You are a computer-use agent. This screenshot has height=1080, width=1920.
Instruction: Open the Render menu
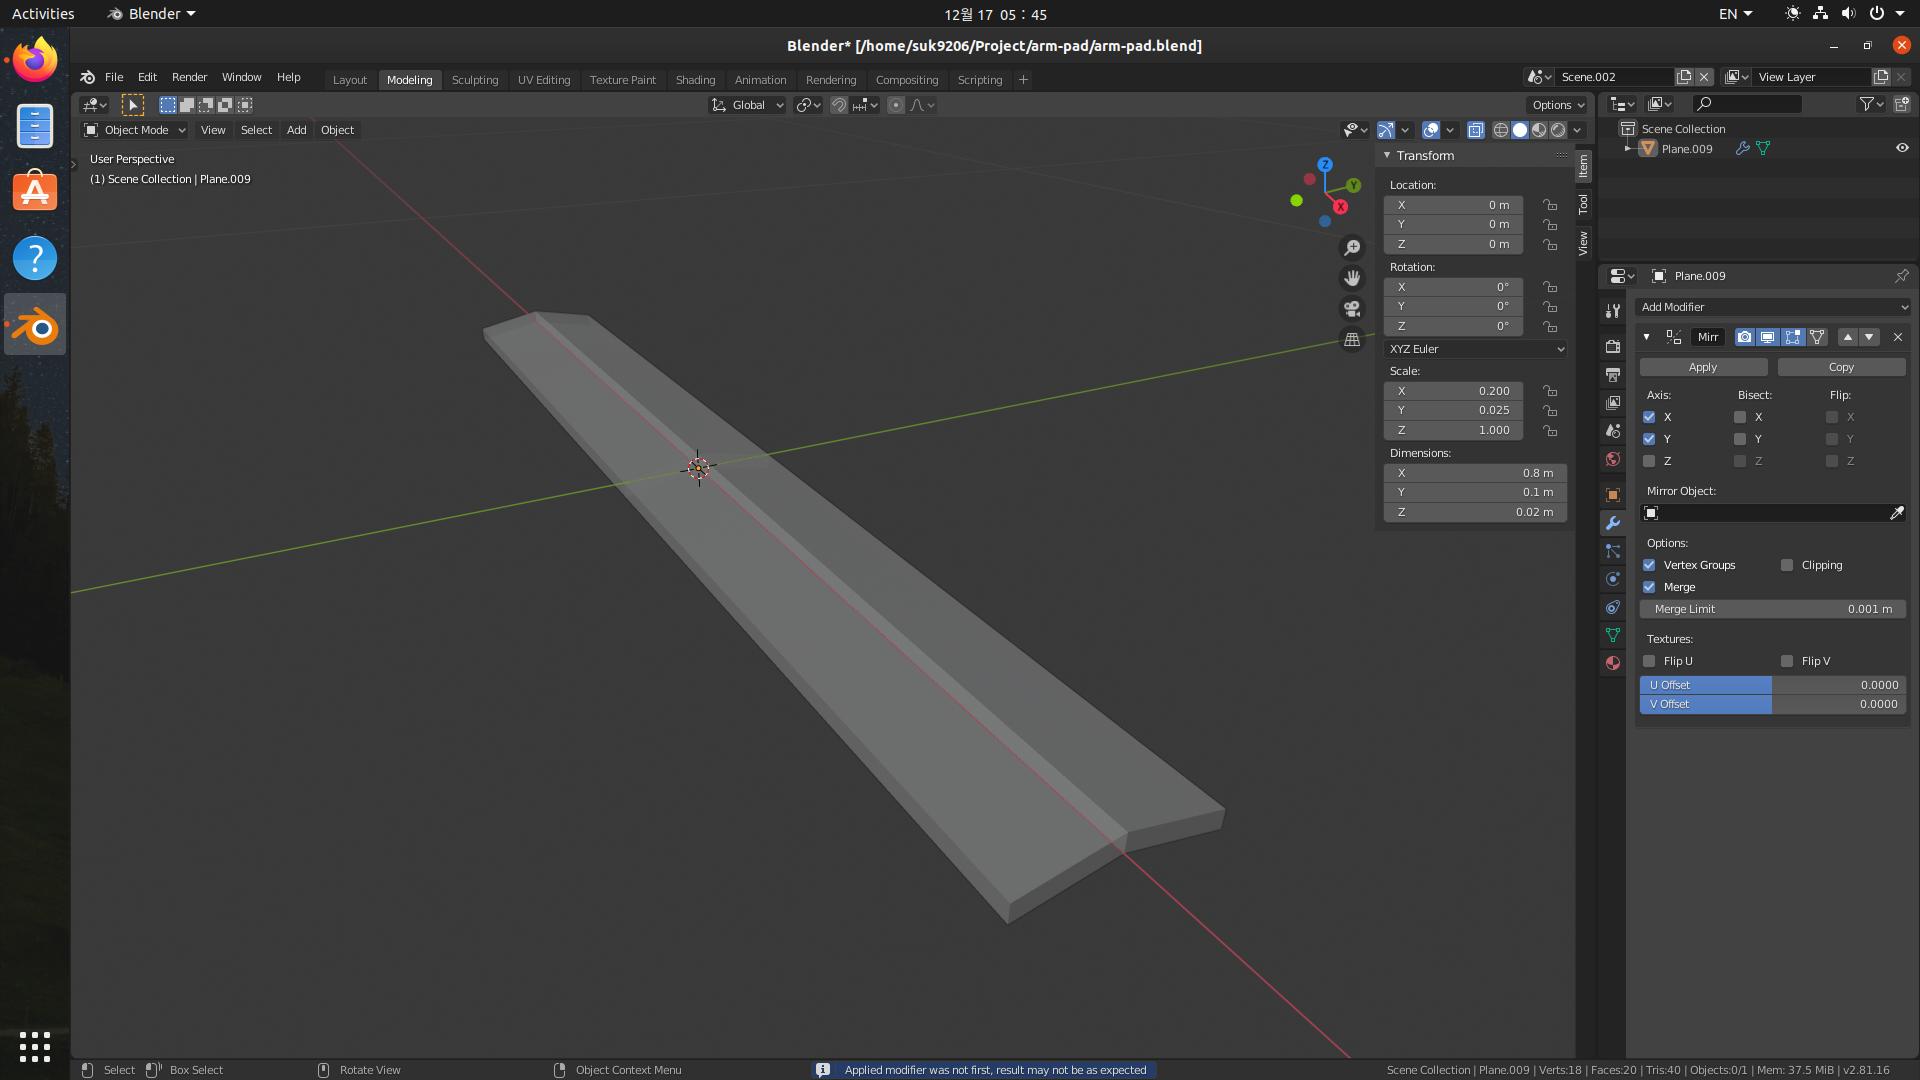tap(189, 77)
